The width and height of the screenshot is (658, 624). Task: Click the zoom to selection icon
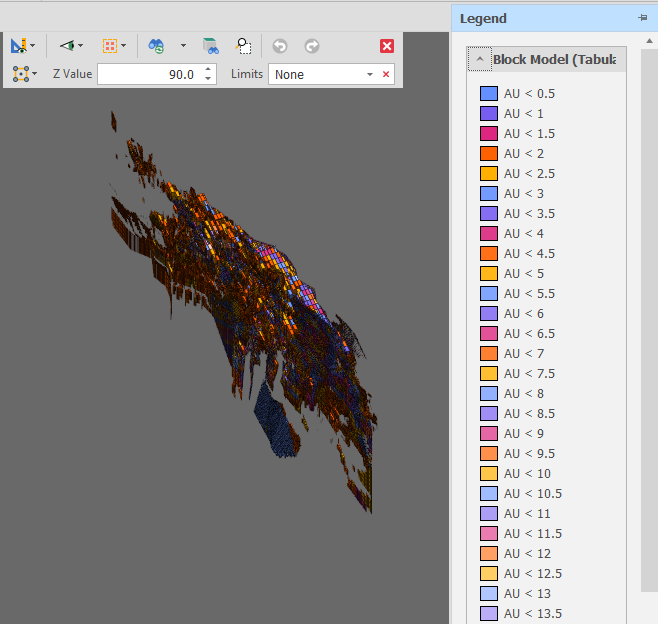coord(243,46)
